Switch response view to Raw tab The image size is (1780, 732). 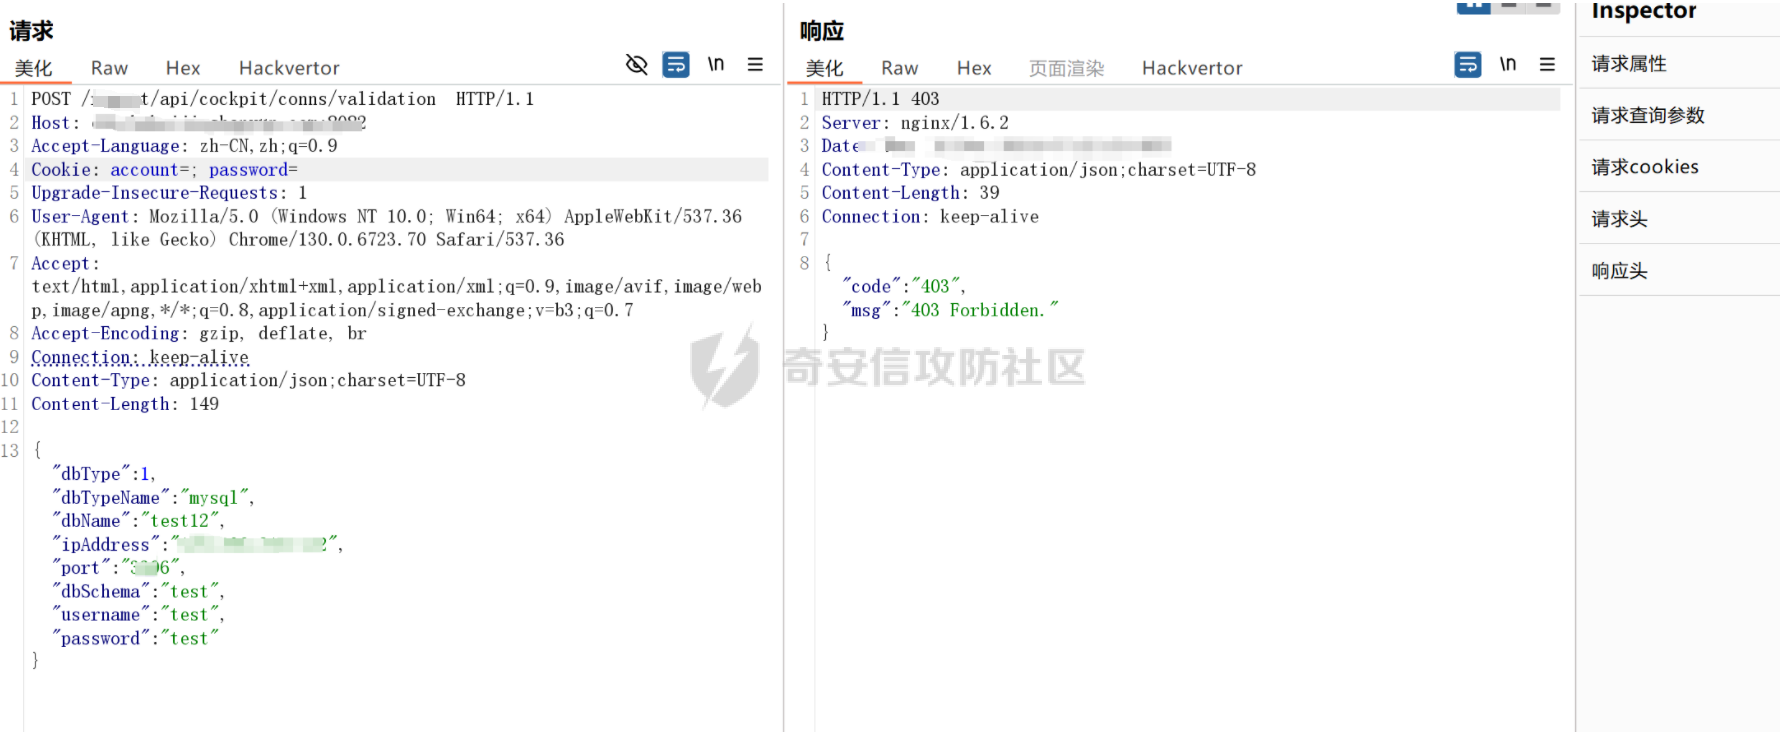(900, 68)
